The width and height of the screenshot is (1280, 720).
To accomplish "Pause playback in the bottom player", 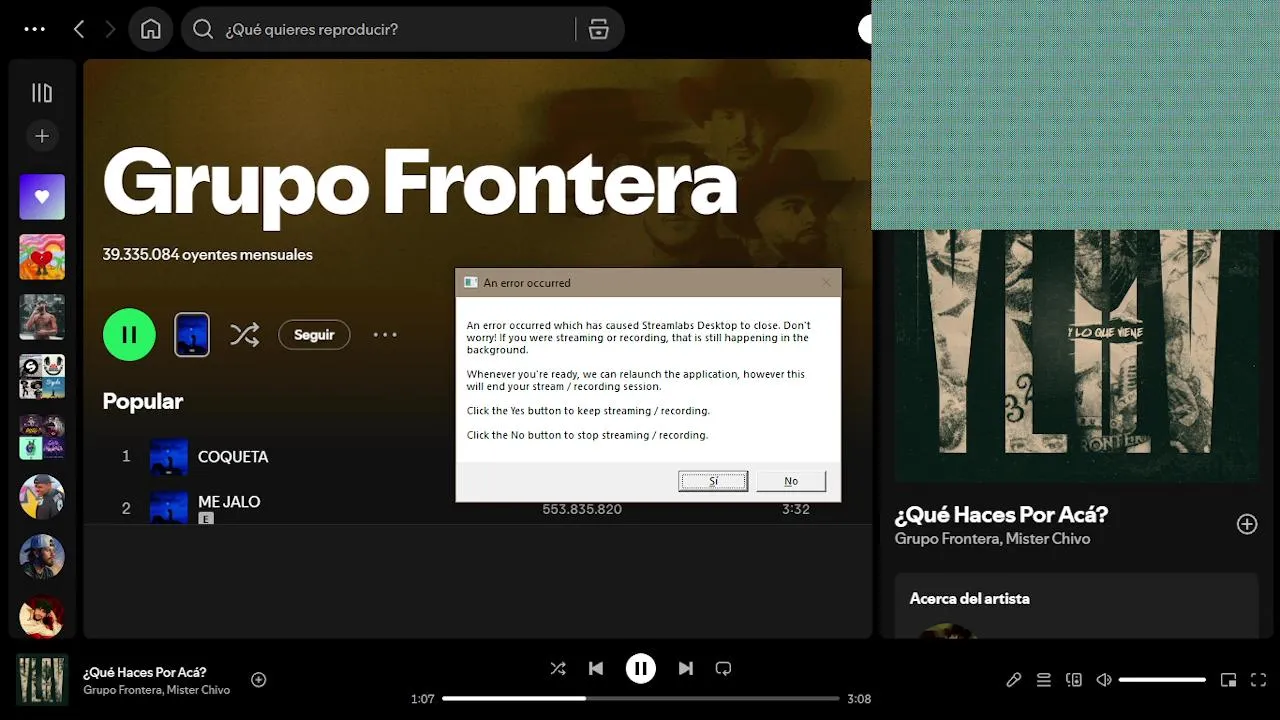I will (x=641, y=668).
